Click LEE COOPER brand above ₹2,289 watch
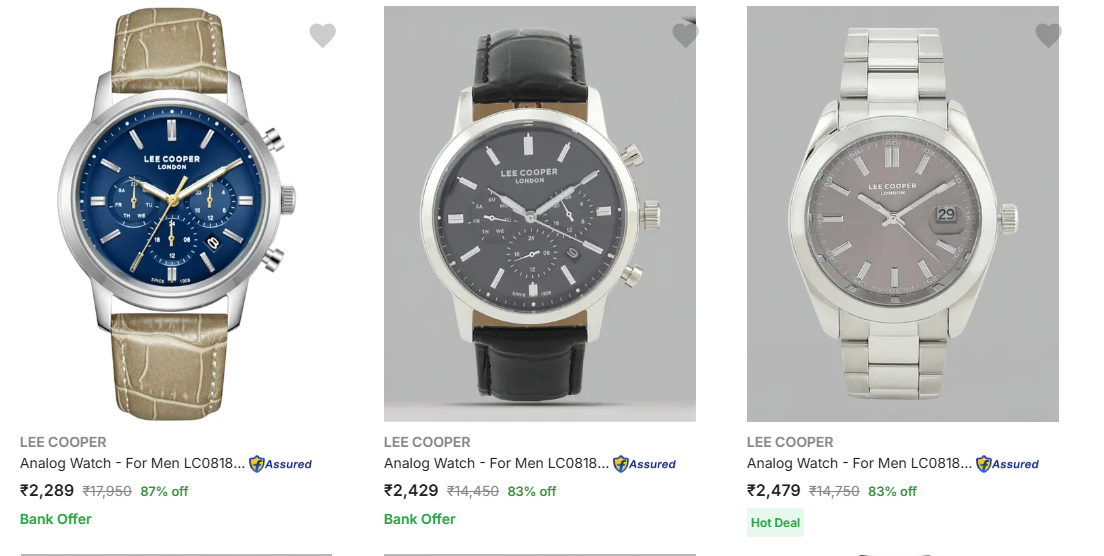The image size is (1104, 556). (63, 442)
